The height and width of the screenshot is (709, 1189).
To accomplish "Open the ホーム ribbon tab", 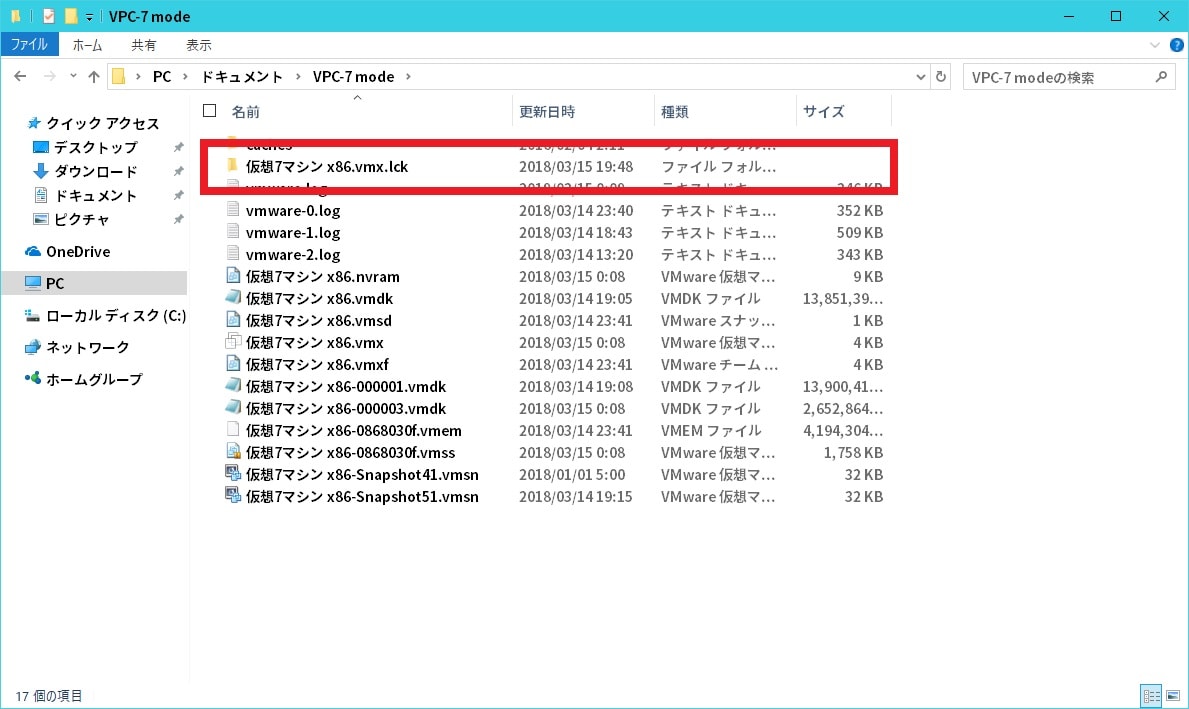I will [87, 45].
